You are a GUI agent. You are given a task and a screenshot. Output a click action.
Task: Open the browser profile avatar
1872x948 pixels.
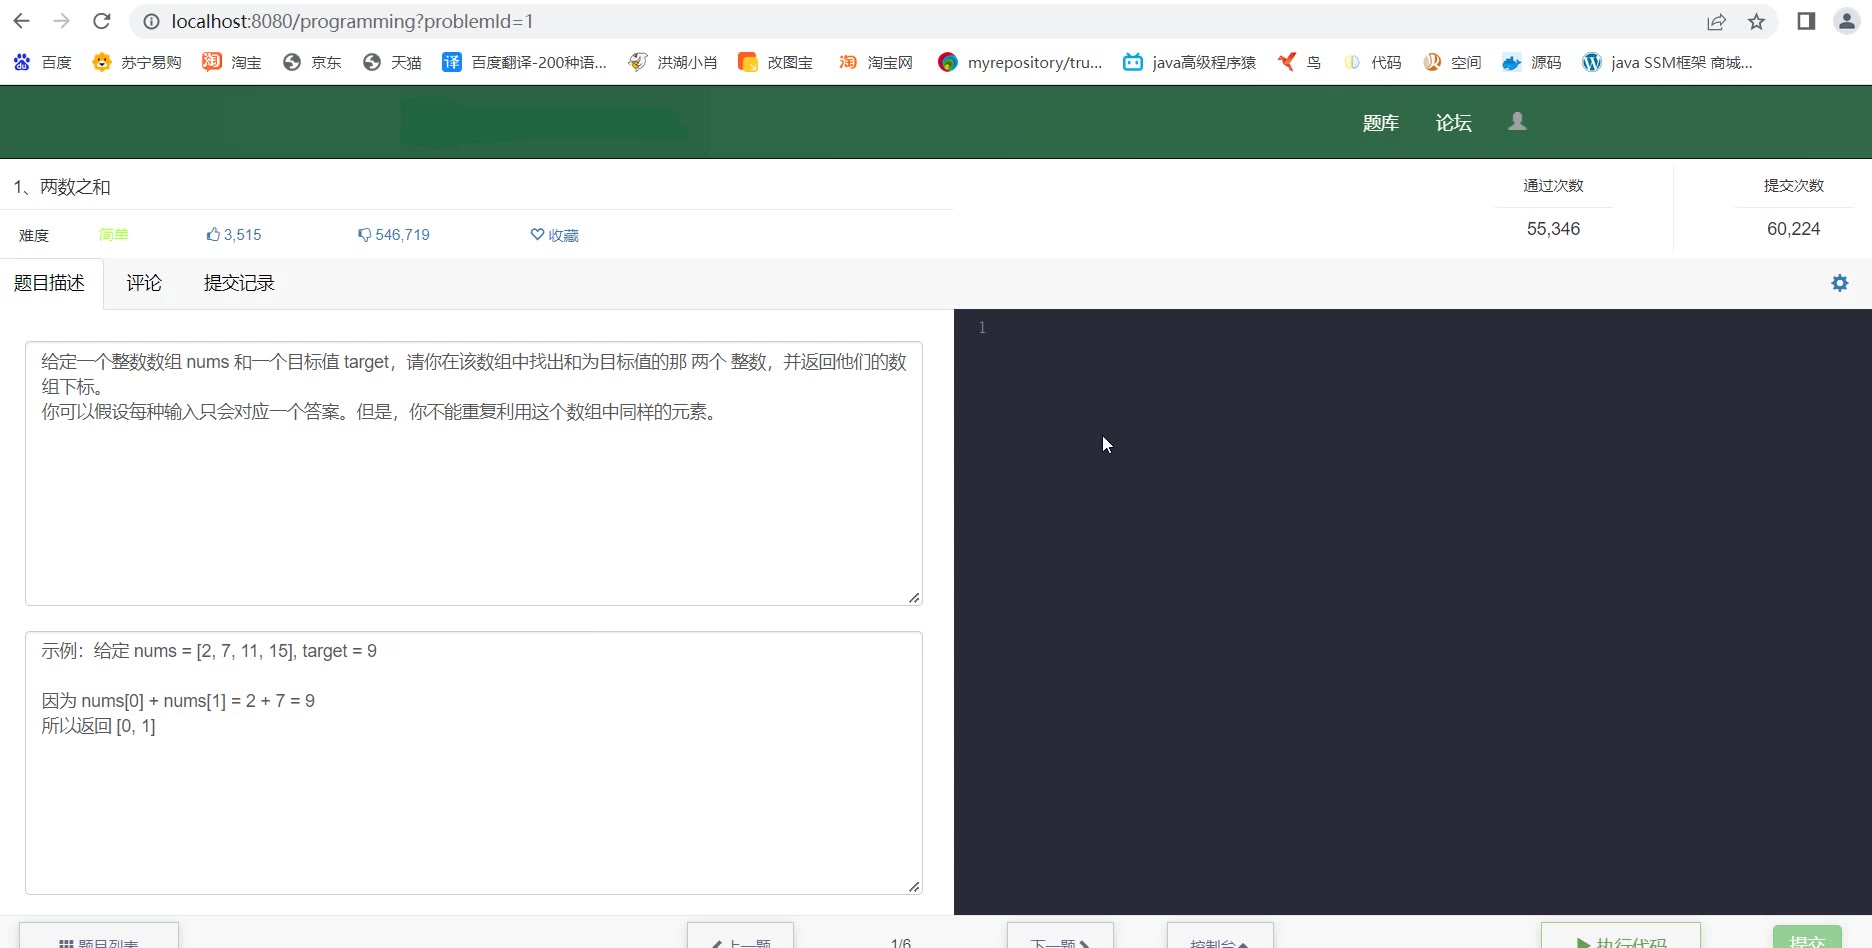point(1847,21)
